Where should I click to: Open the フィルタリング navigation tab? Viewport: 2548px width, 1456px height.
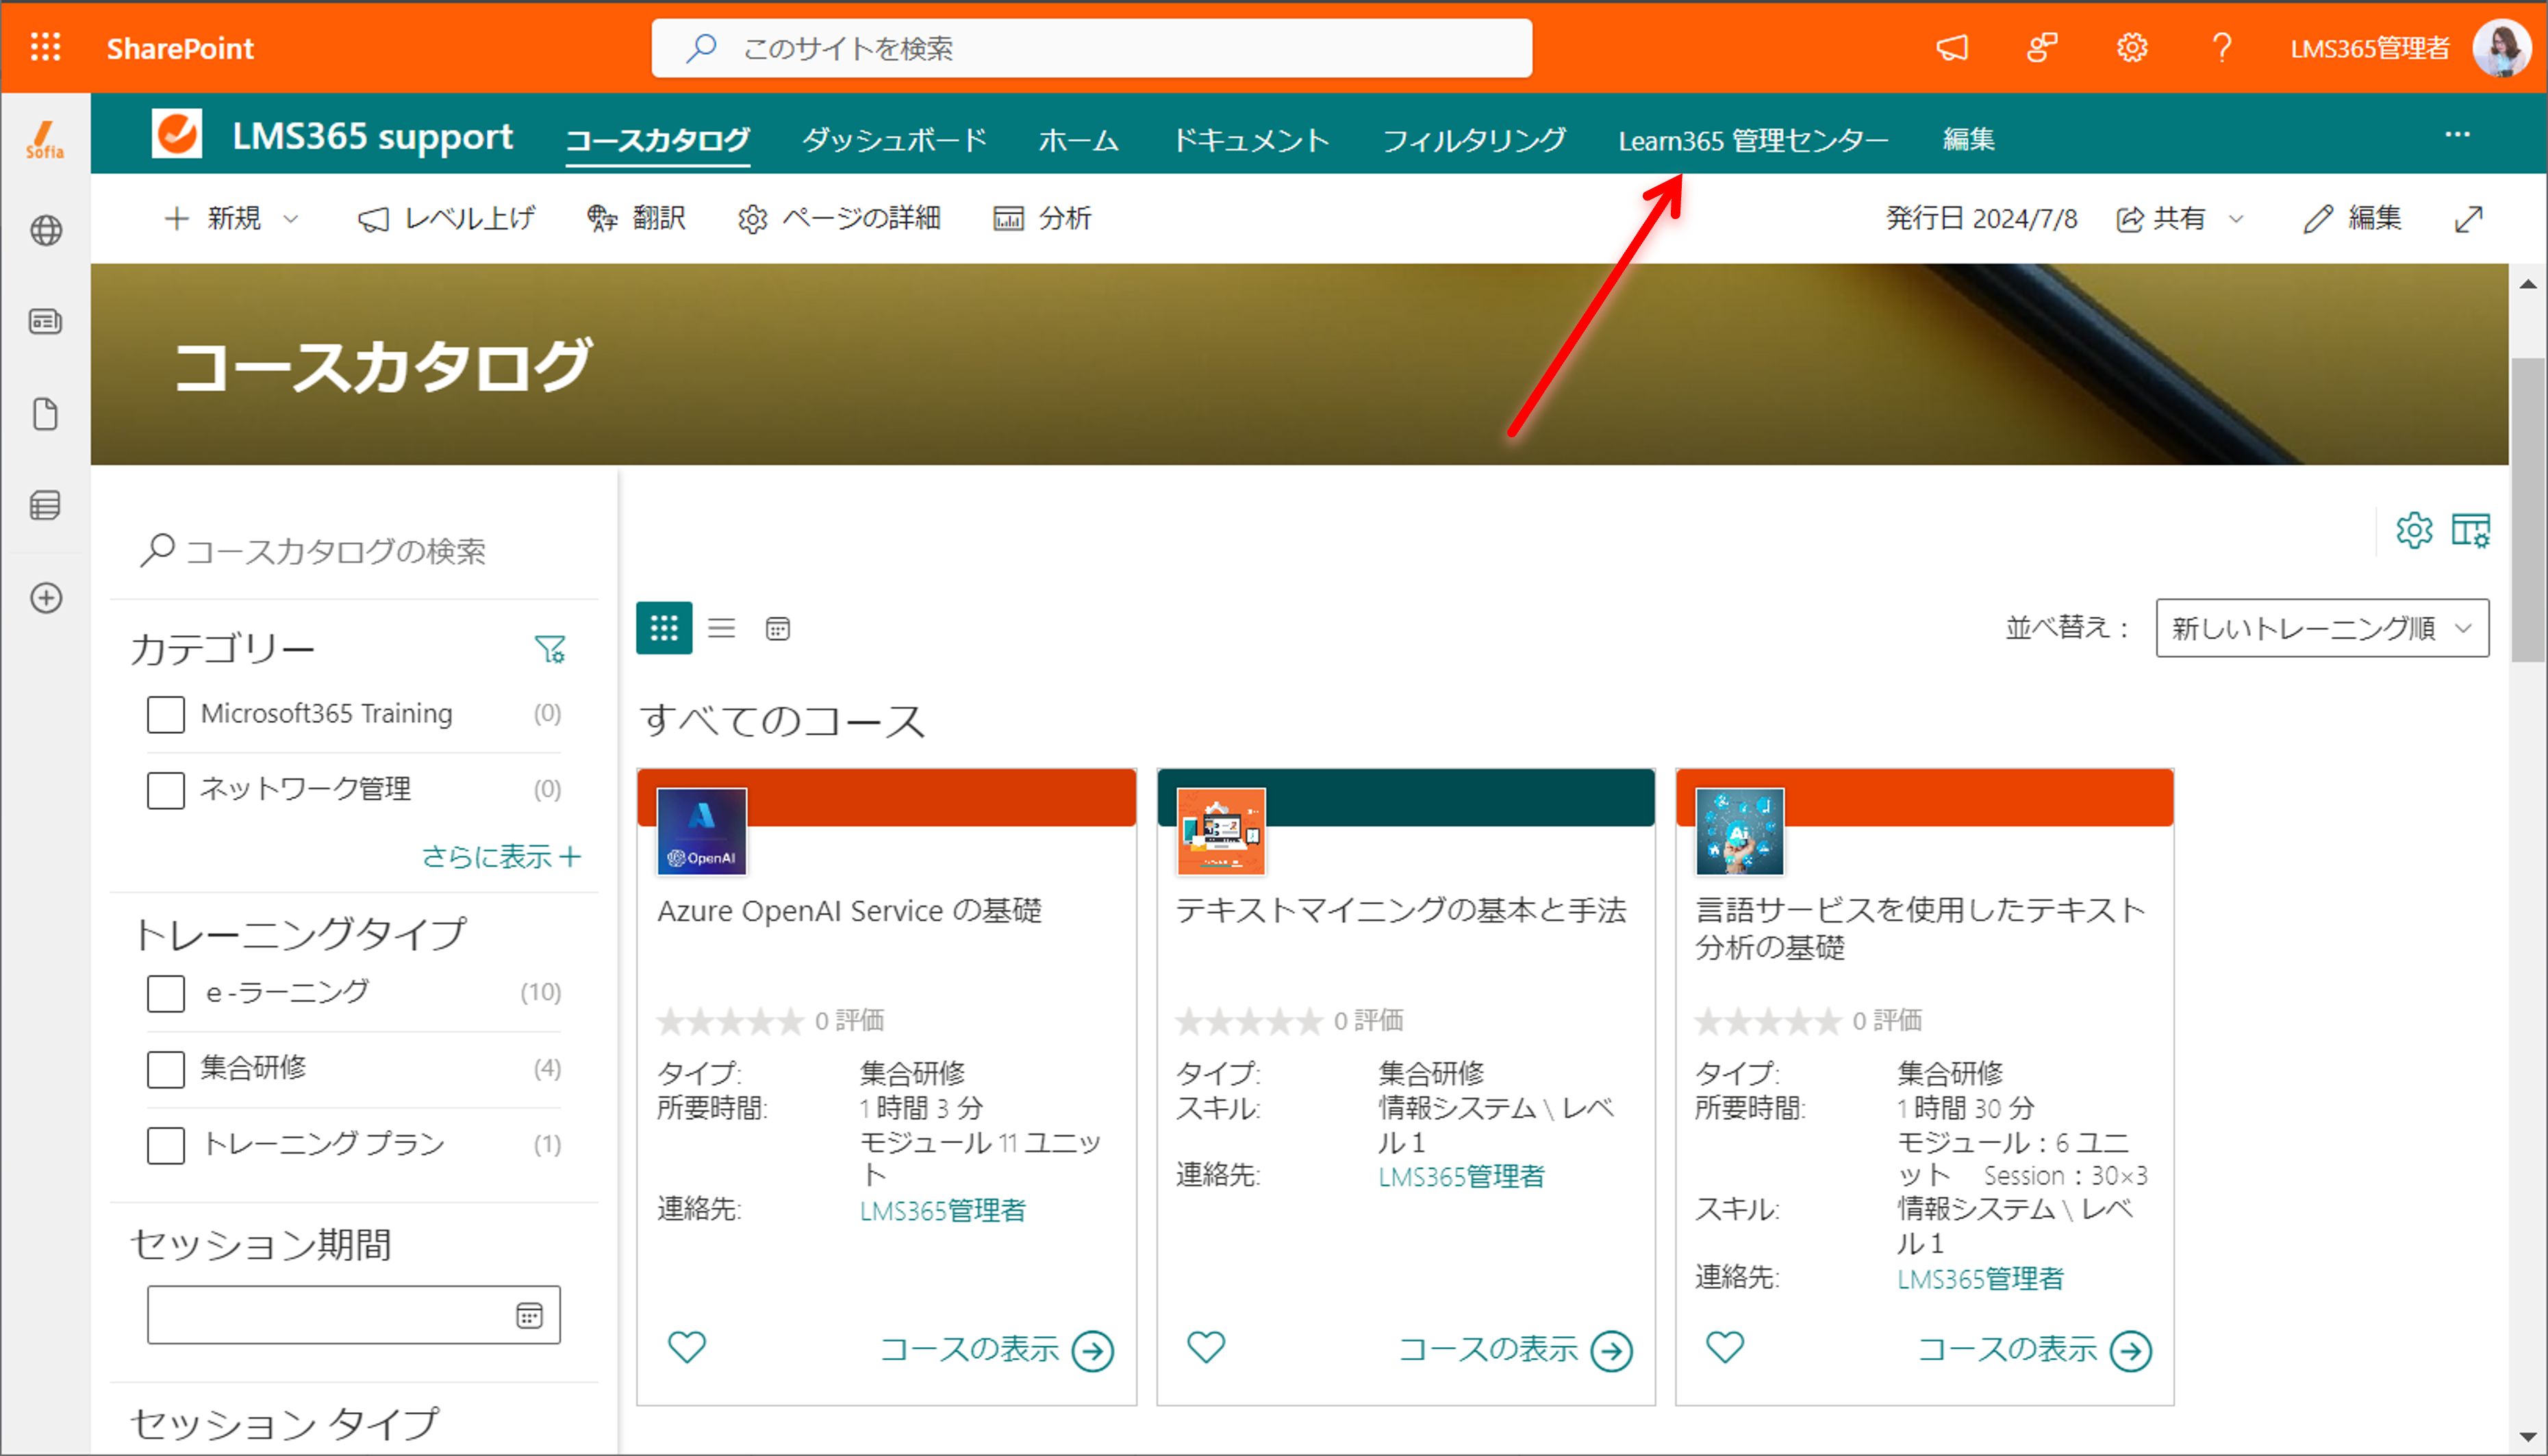pos(1474,139)
